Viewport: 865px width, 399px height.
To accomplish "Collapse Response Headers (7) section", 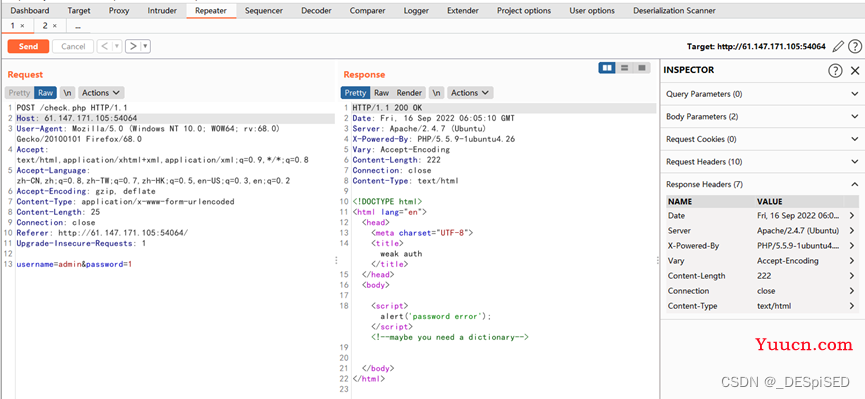I will pyautogui.click(x=762, y=184).
